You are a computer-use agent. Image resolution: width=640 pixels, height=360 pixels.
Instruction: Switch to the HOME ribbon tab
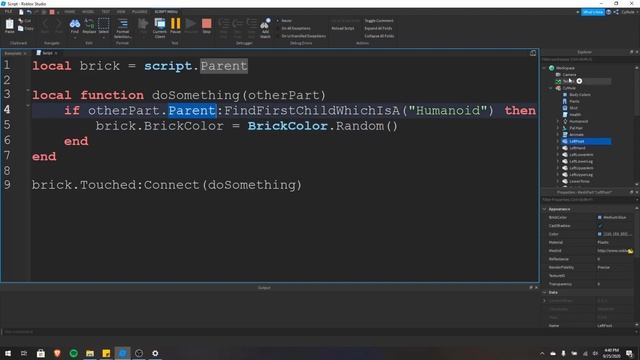70,12
